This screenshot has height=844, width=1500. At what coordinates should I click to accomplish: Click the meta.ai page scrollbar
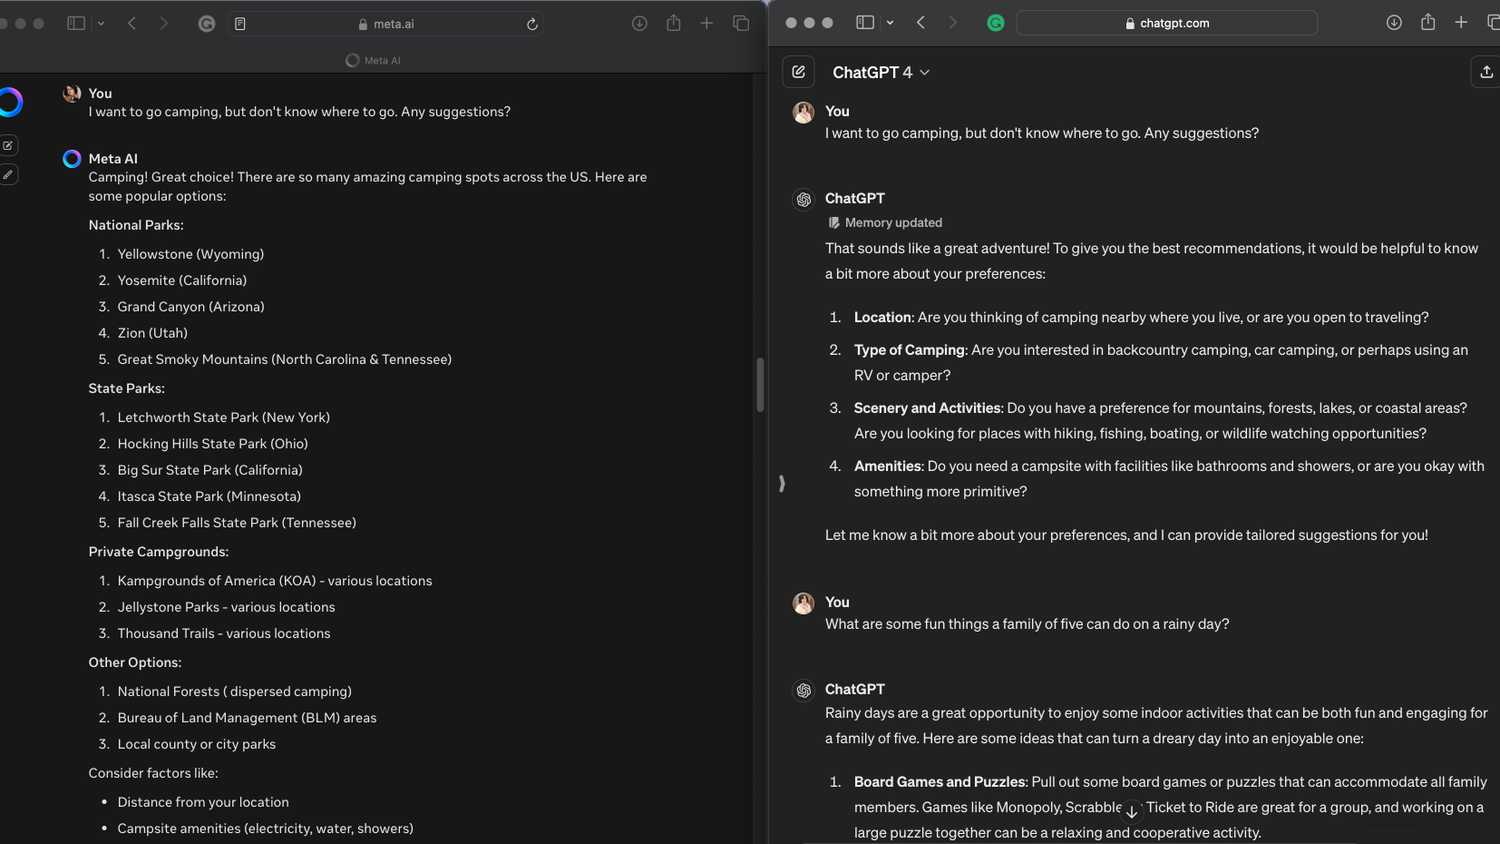(760, 385)
